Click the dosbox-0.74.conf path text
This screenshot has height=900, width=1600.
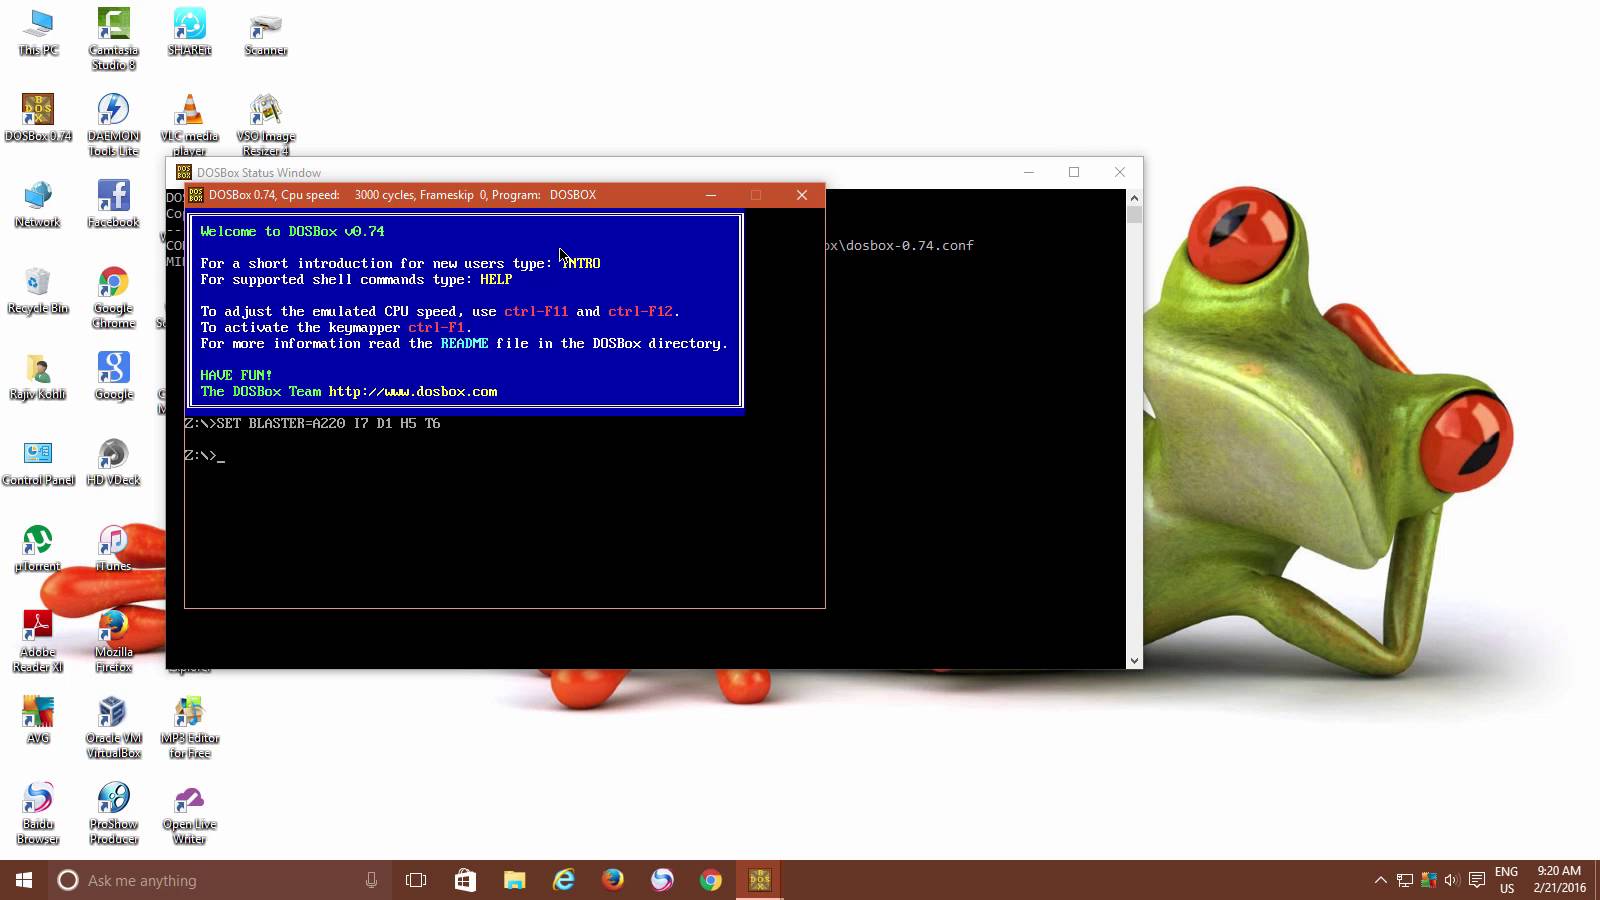900,246
